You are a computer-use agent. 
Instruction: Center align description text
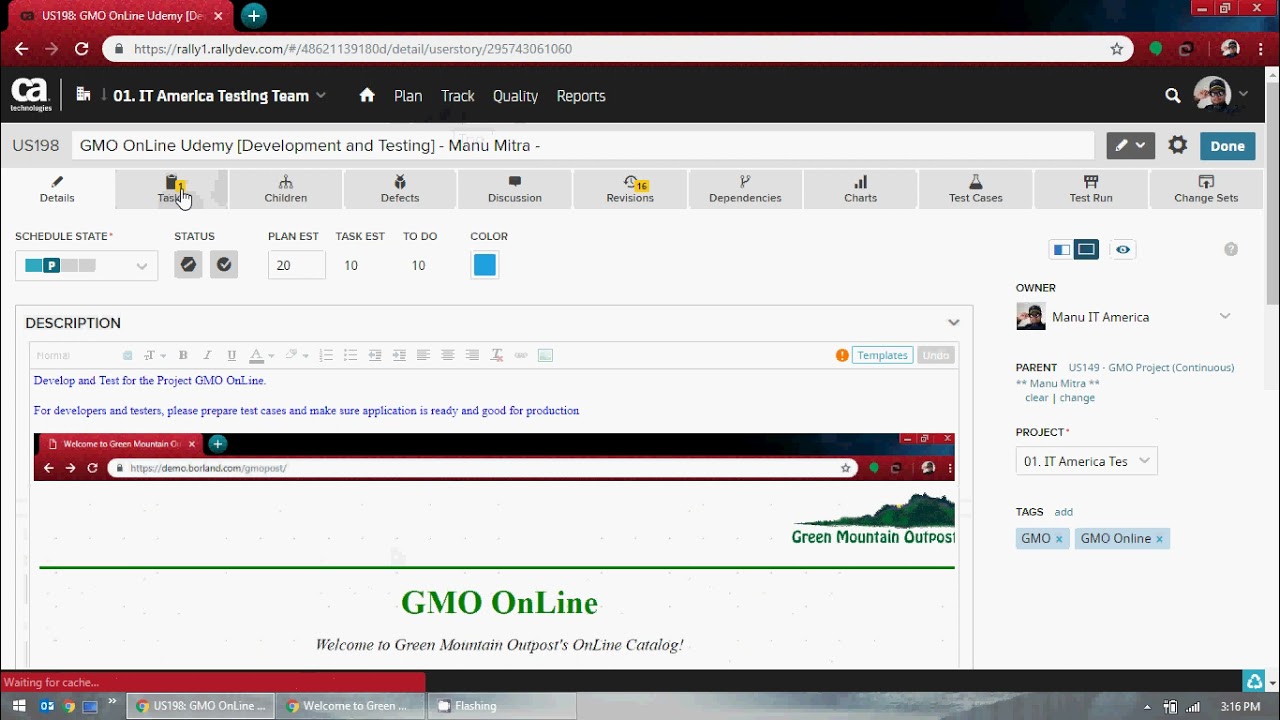[x=447, y=355]
